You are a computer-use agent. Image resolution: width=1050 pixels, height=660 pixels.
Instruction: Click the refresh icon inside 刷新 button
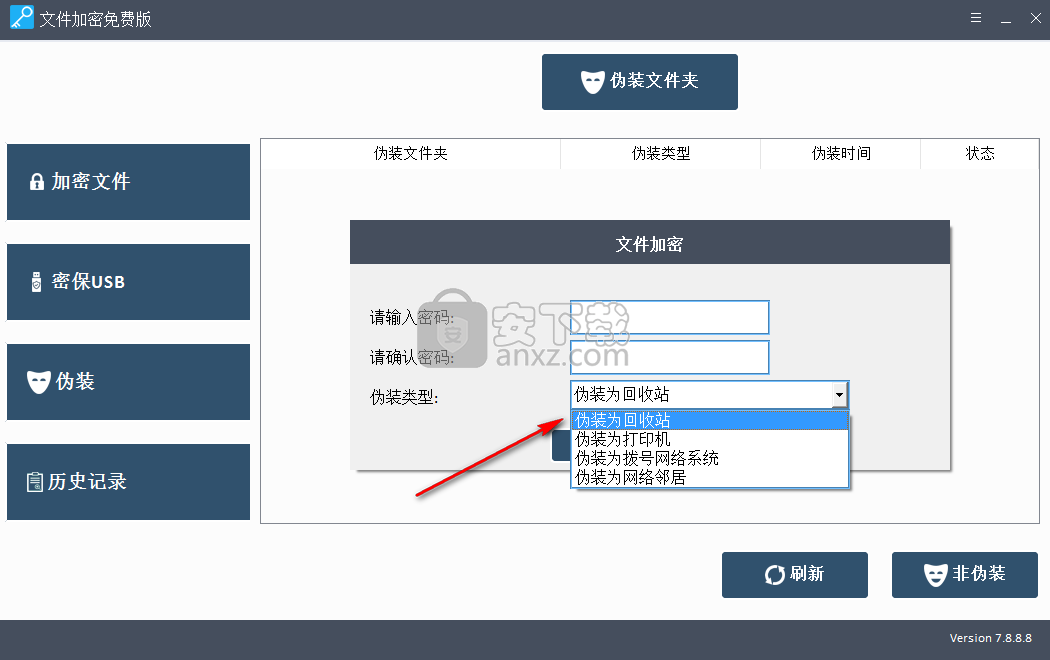click(x=772, y=574)
